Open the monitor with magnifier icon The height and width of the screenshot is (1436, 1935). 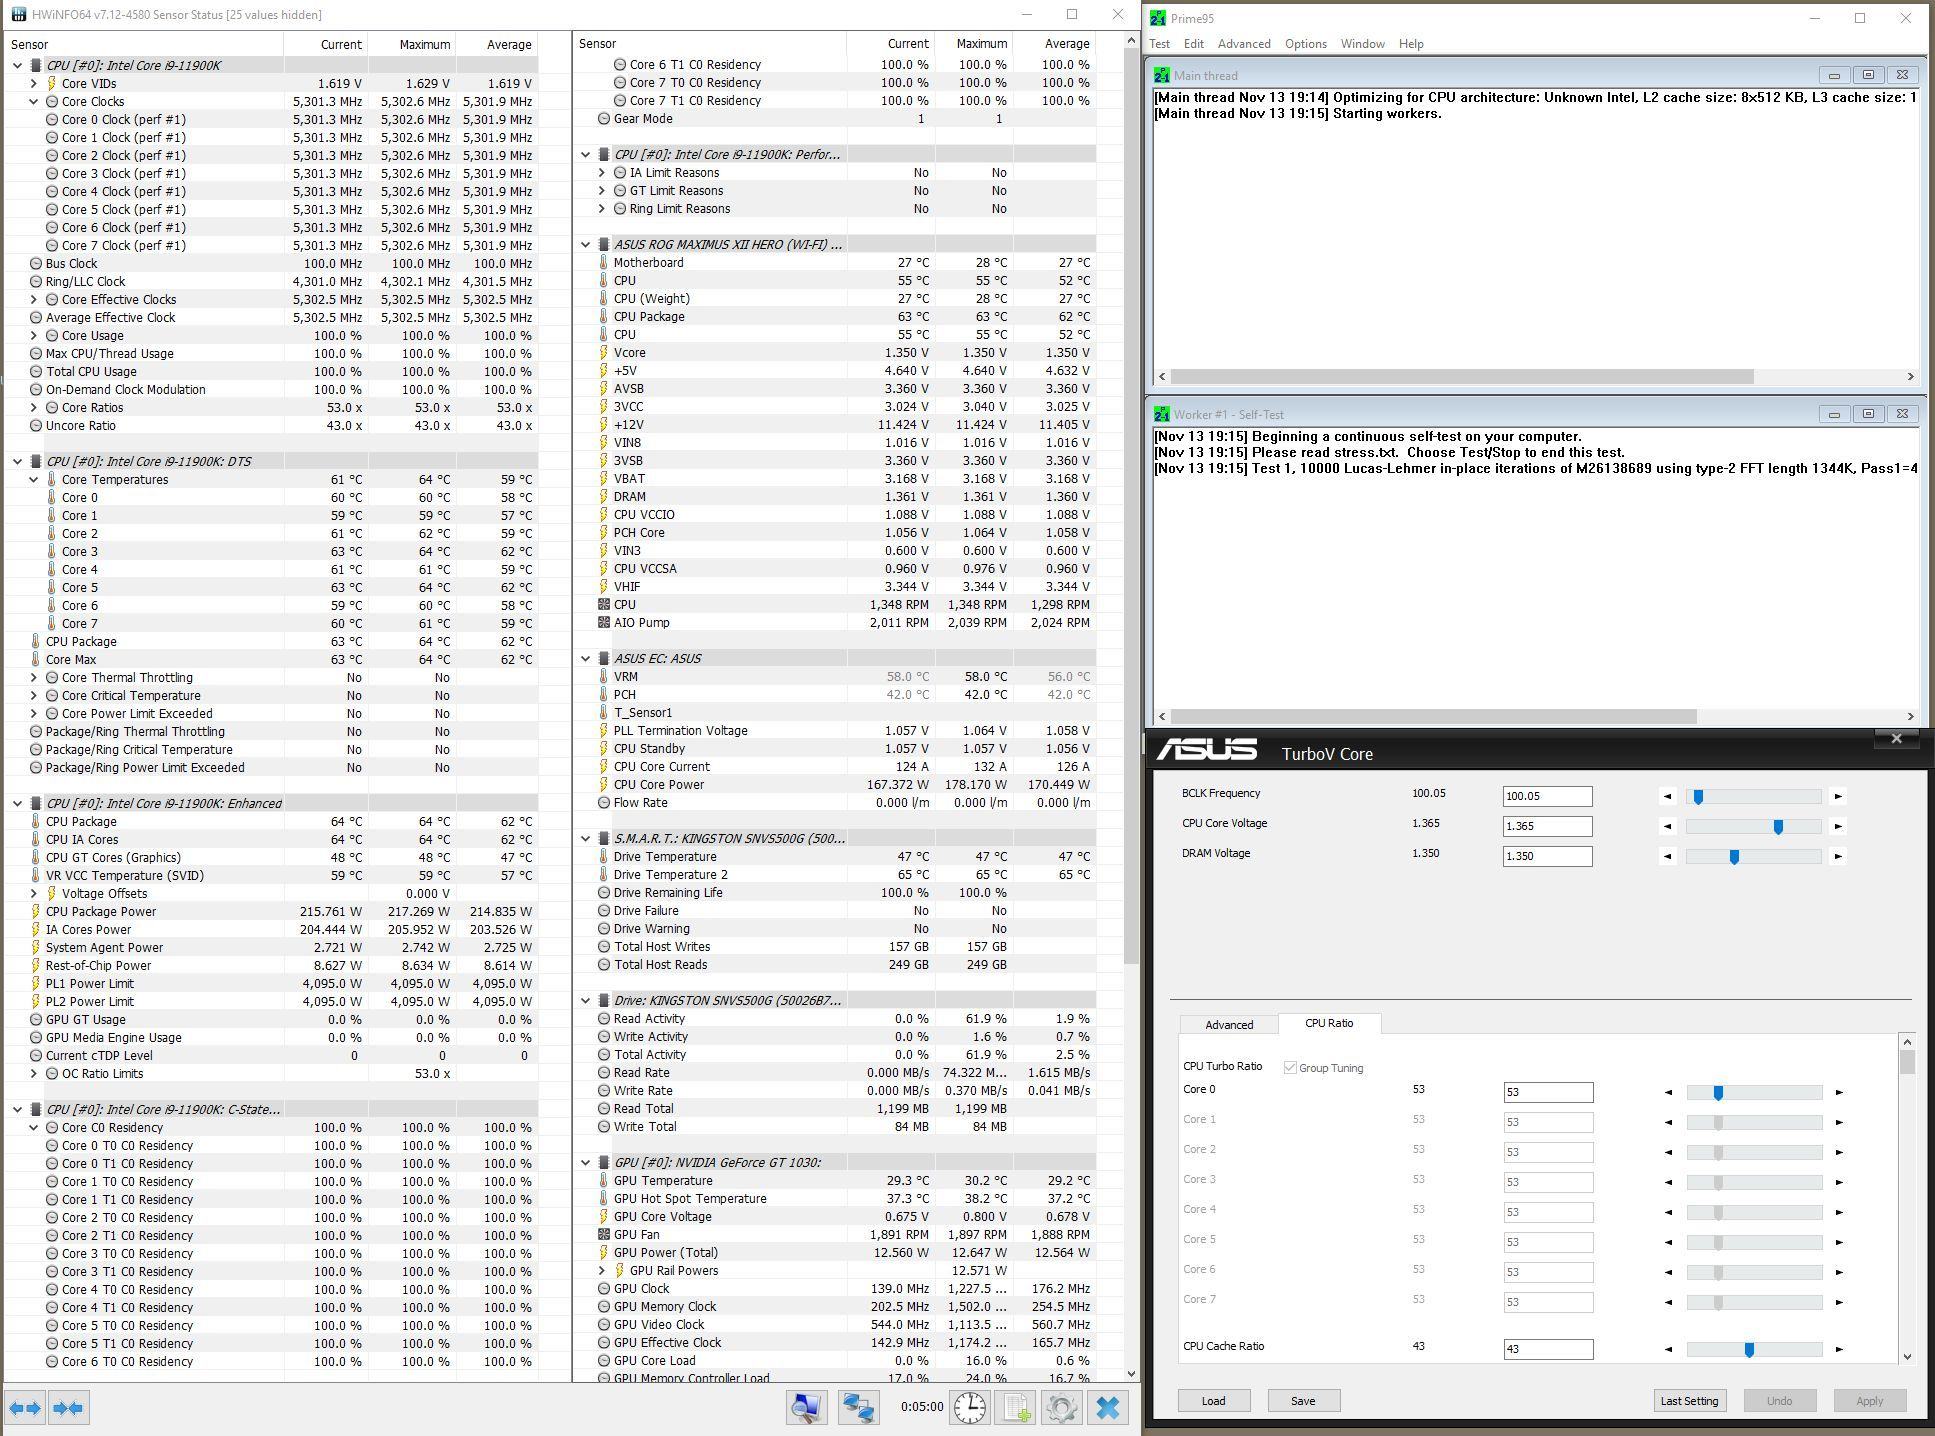[x=806, y=1407]
